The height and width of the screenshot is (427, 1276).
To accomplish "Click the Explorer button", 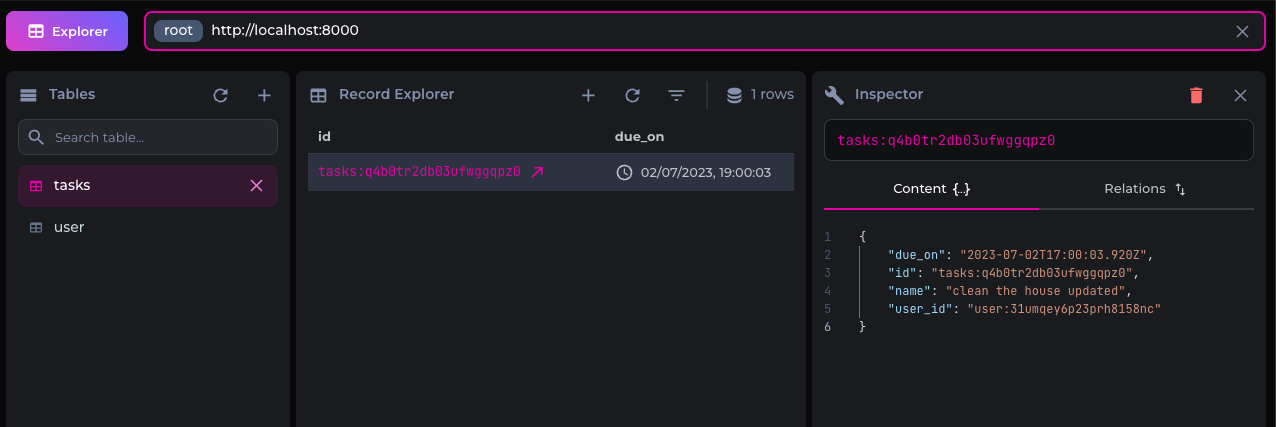I will pos(67,31).
